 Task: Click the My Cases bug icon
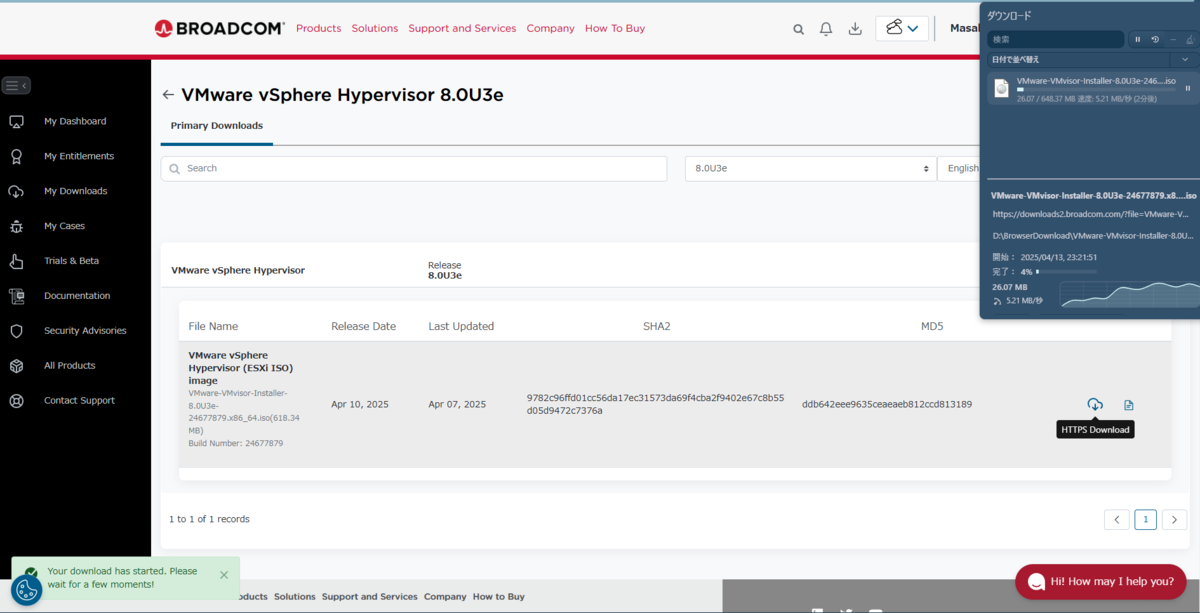[16, 227]
